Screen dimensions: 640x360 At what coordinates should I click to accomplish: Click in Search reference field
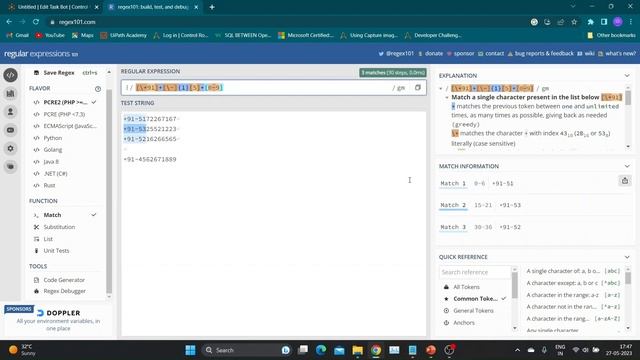(x=474, y=272)
